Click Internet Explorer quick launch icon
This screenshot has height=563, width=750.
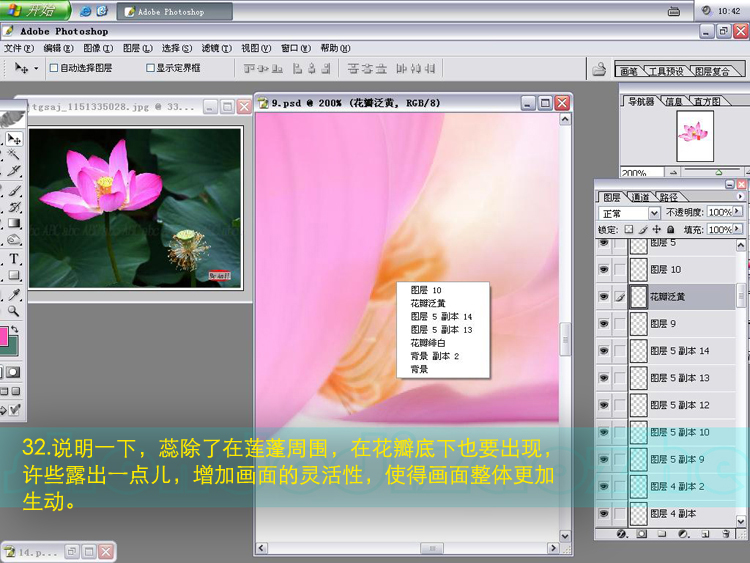[x=86, y=11]
